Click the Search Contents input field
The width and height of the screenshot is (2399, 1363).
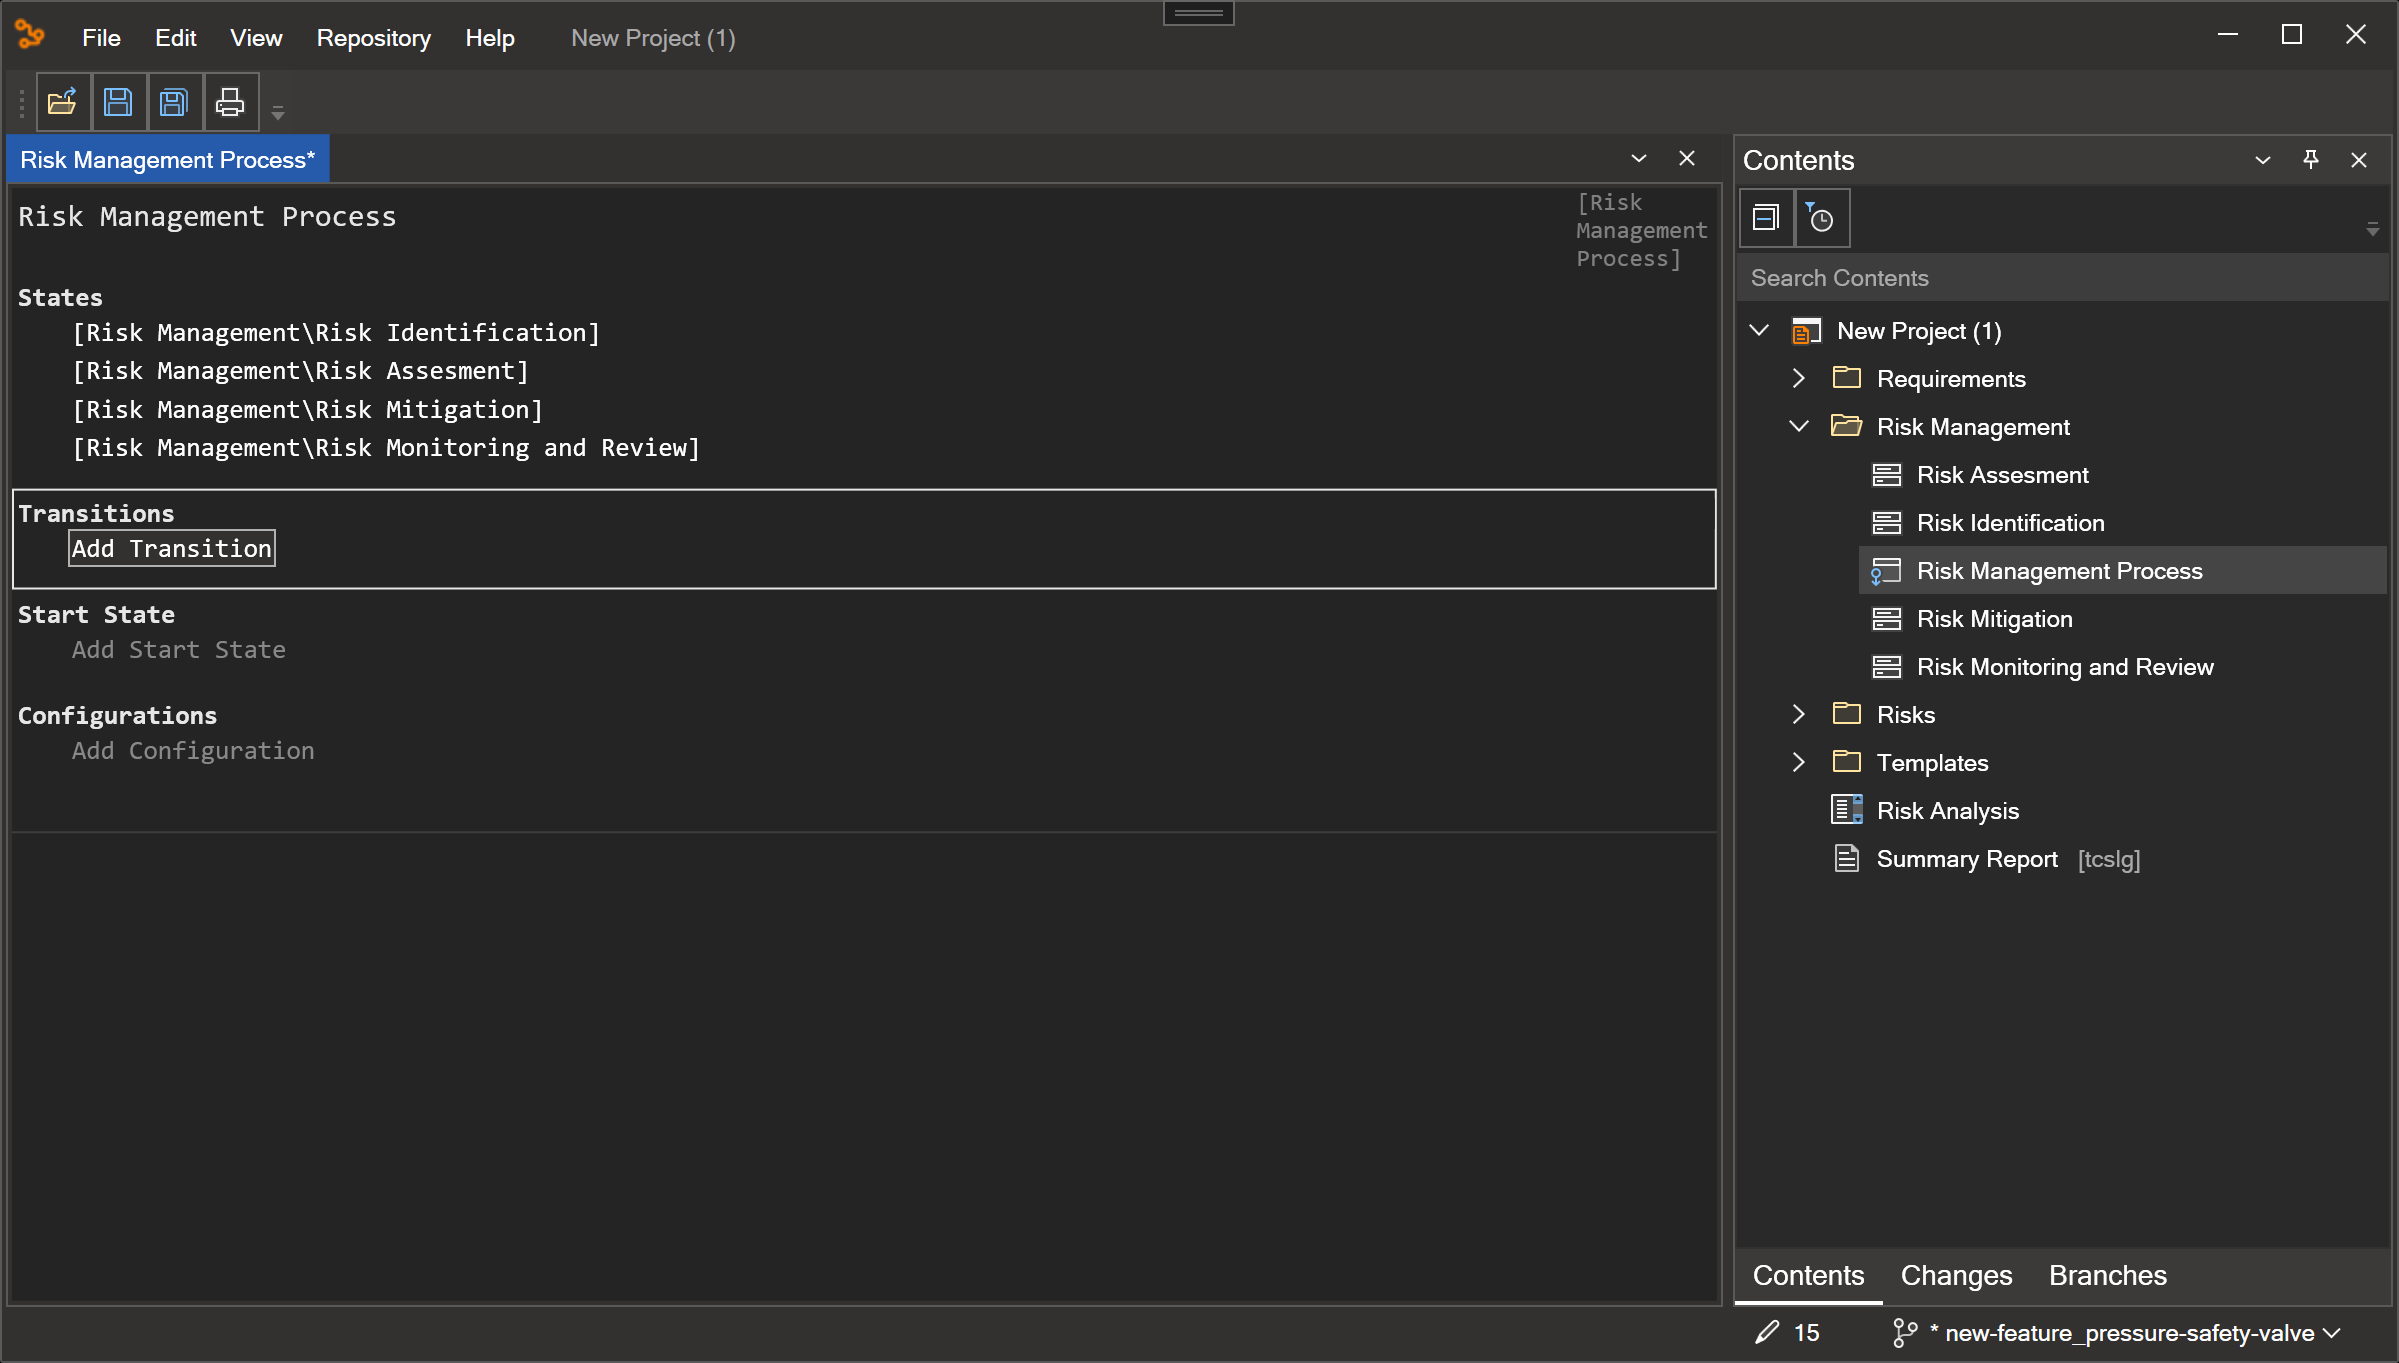coord(2063,277)
